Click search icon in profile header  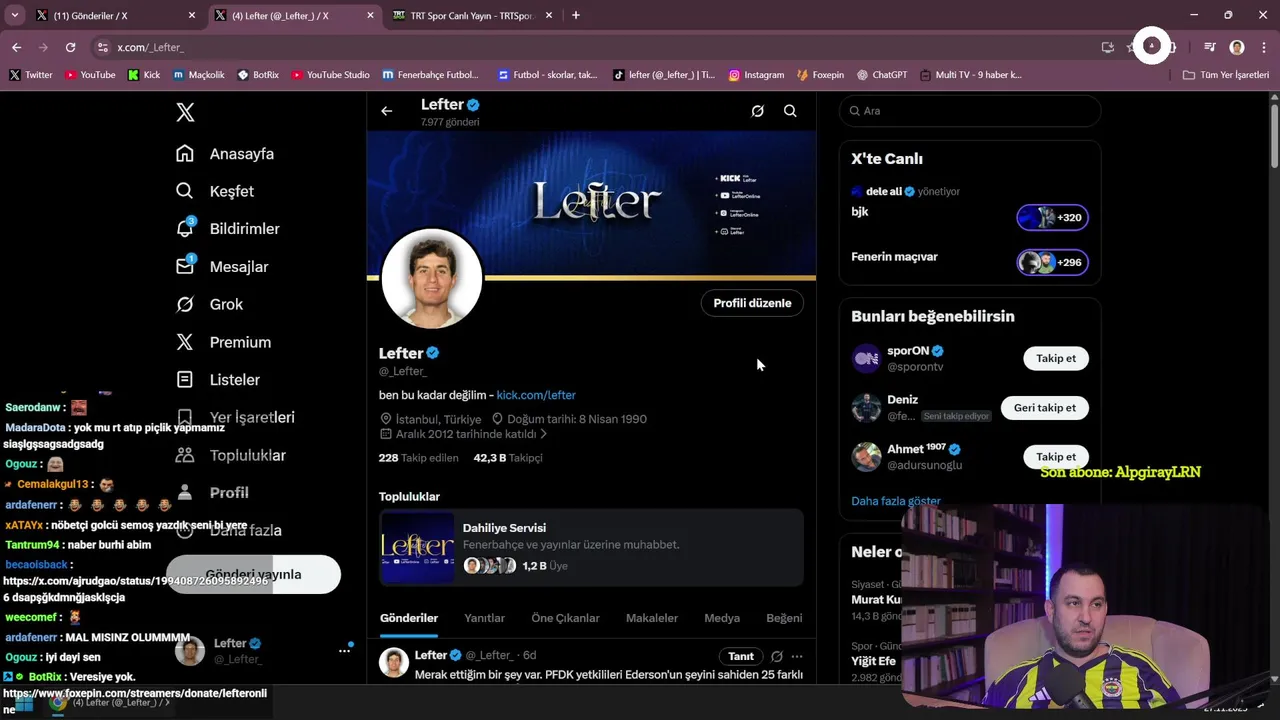tap(790, 111)
